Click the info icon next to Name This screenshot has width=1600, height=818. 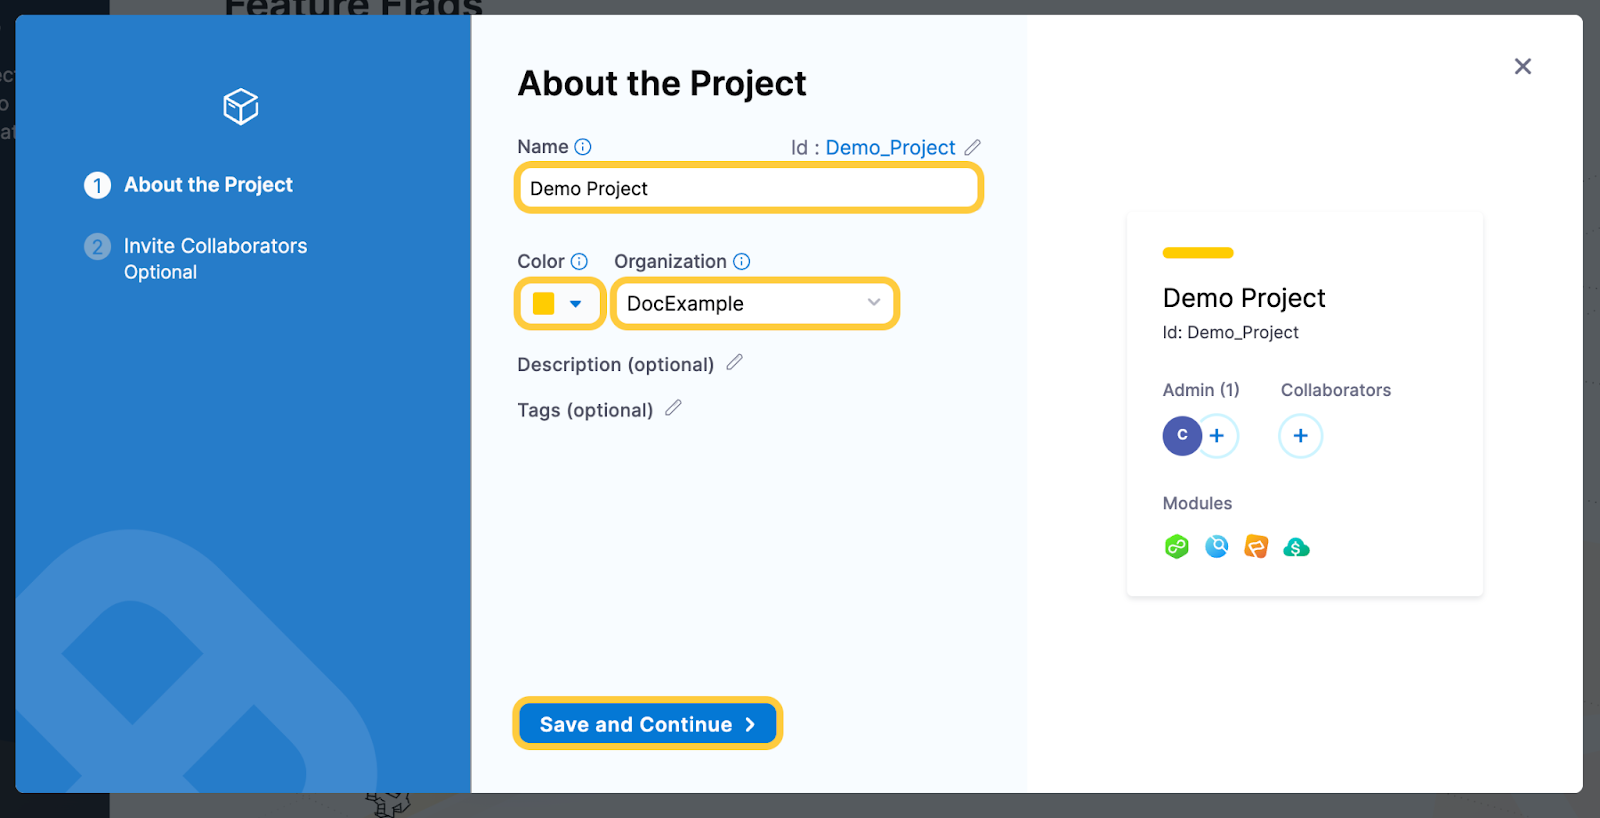pos(583,147)
